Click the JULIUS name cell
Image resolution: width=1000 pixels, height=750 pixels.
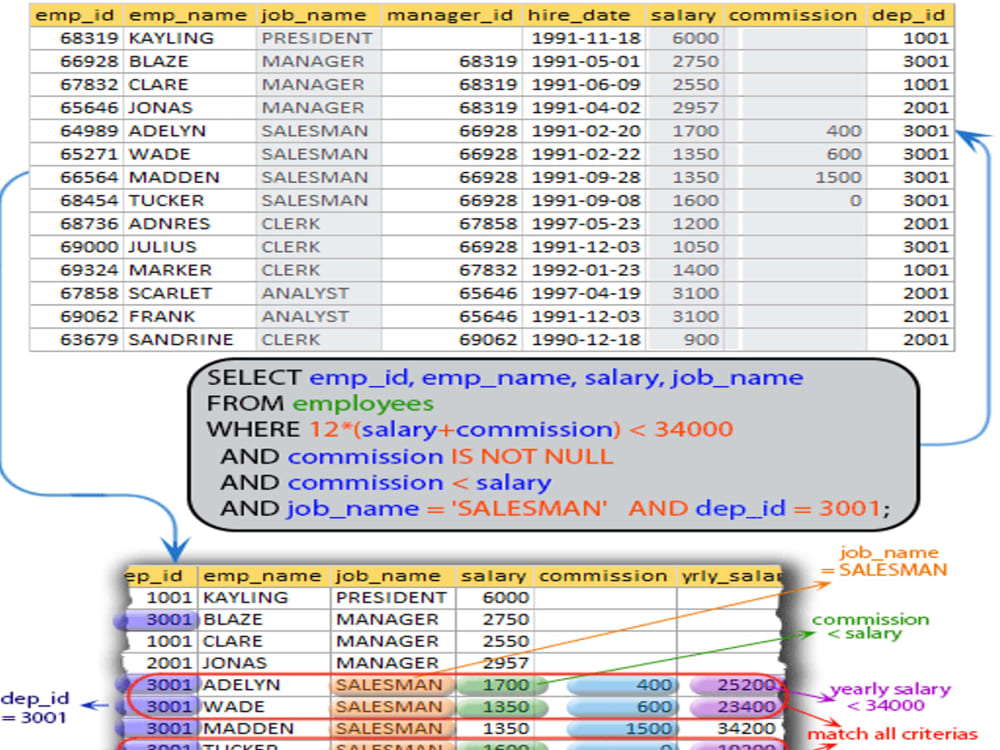[189, 247]
